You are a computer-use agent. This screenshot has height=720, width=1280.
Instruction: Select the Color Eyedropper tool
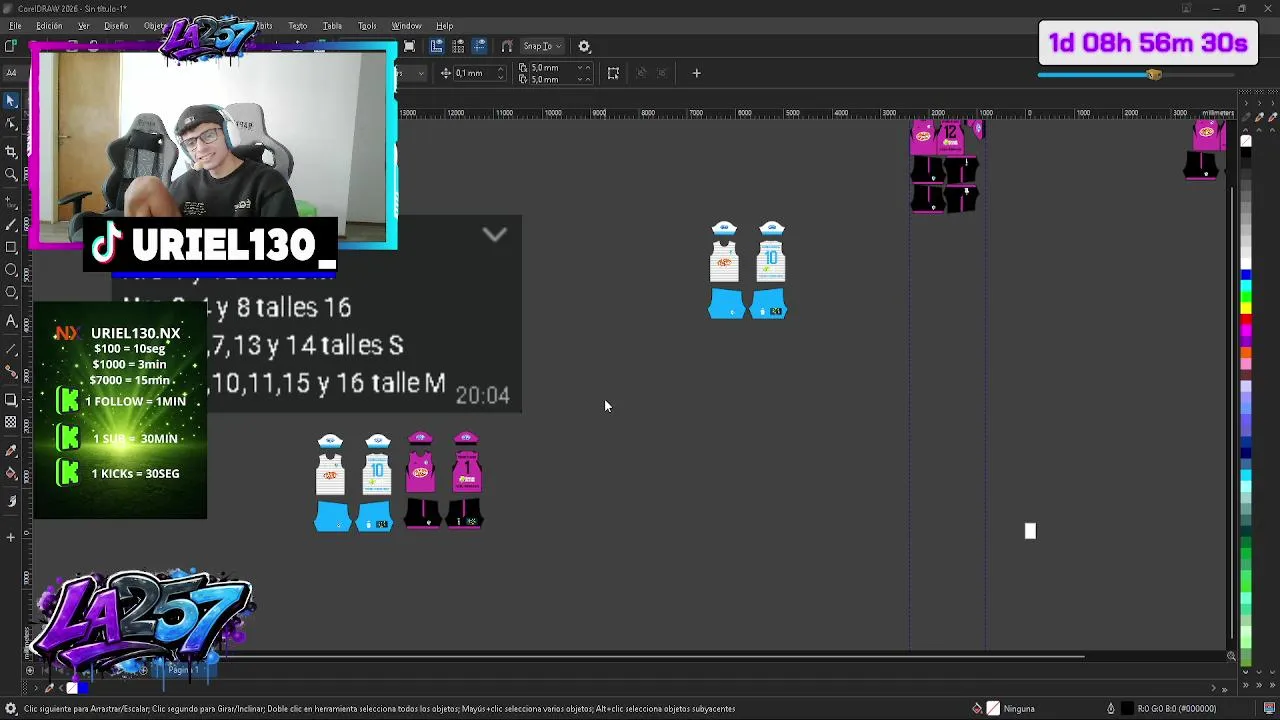coord(11,450)
